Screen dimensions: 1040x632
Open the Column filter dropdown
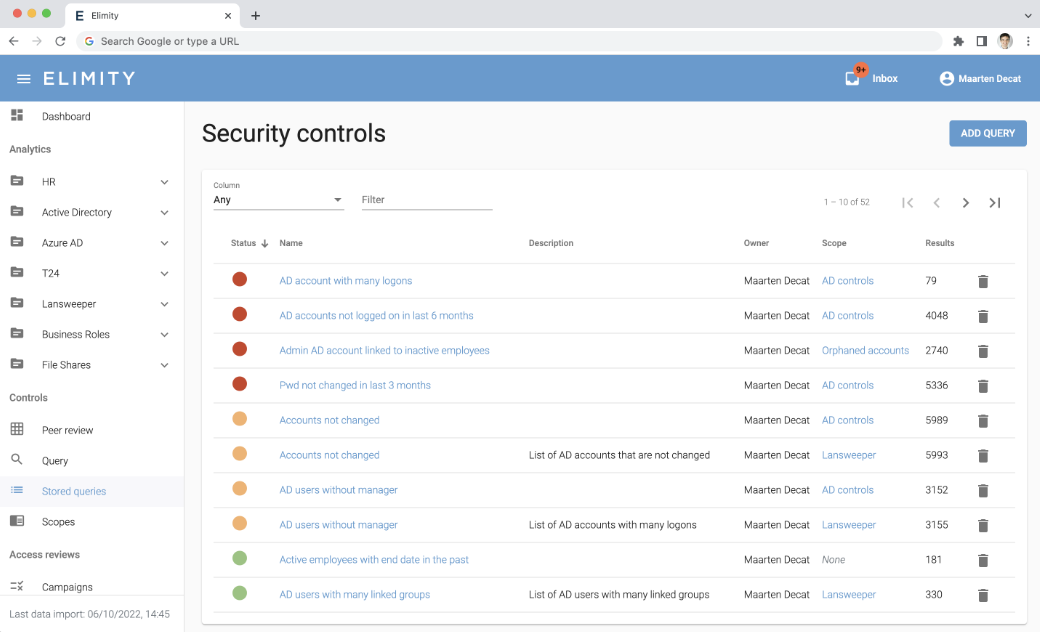click(279, 200)
